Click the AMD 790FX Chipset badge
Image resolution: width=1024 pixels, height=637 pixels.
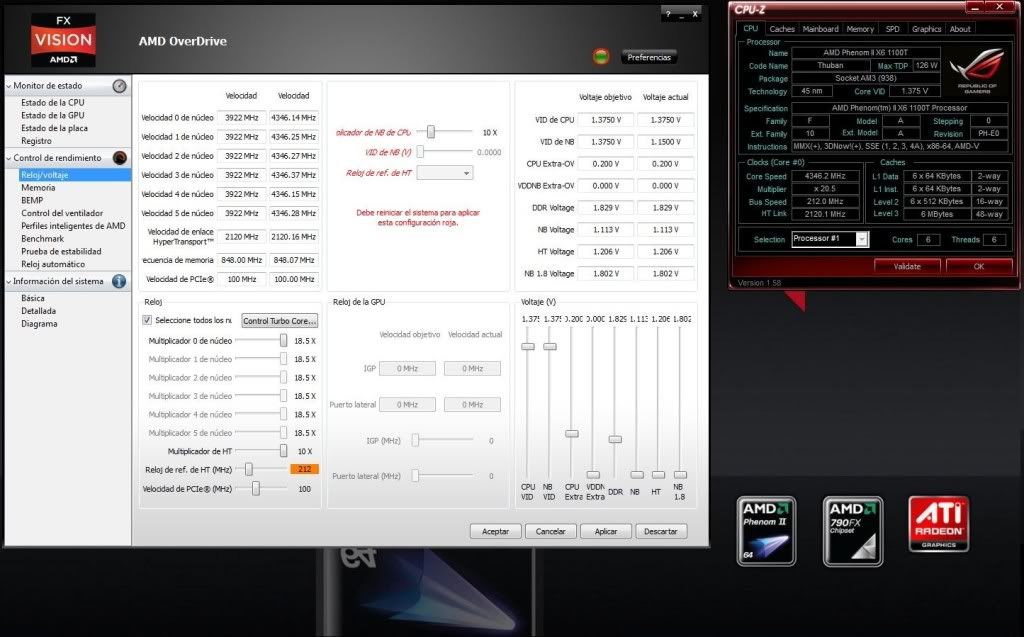[853, 531]
